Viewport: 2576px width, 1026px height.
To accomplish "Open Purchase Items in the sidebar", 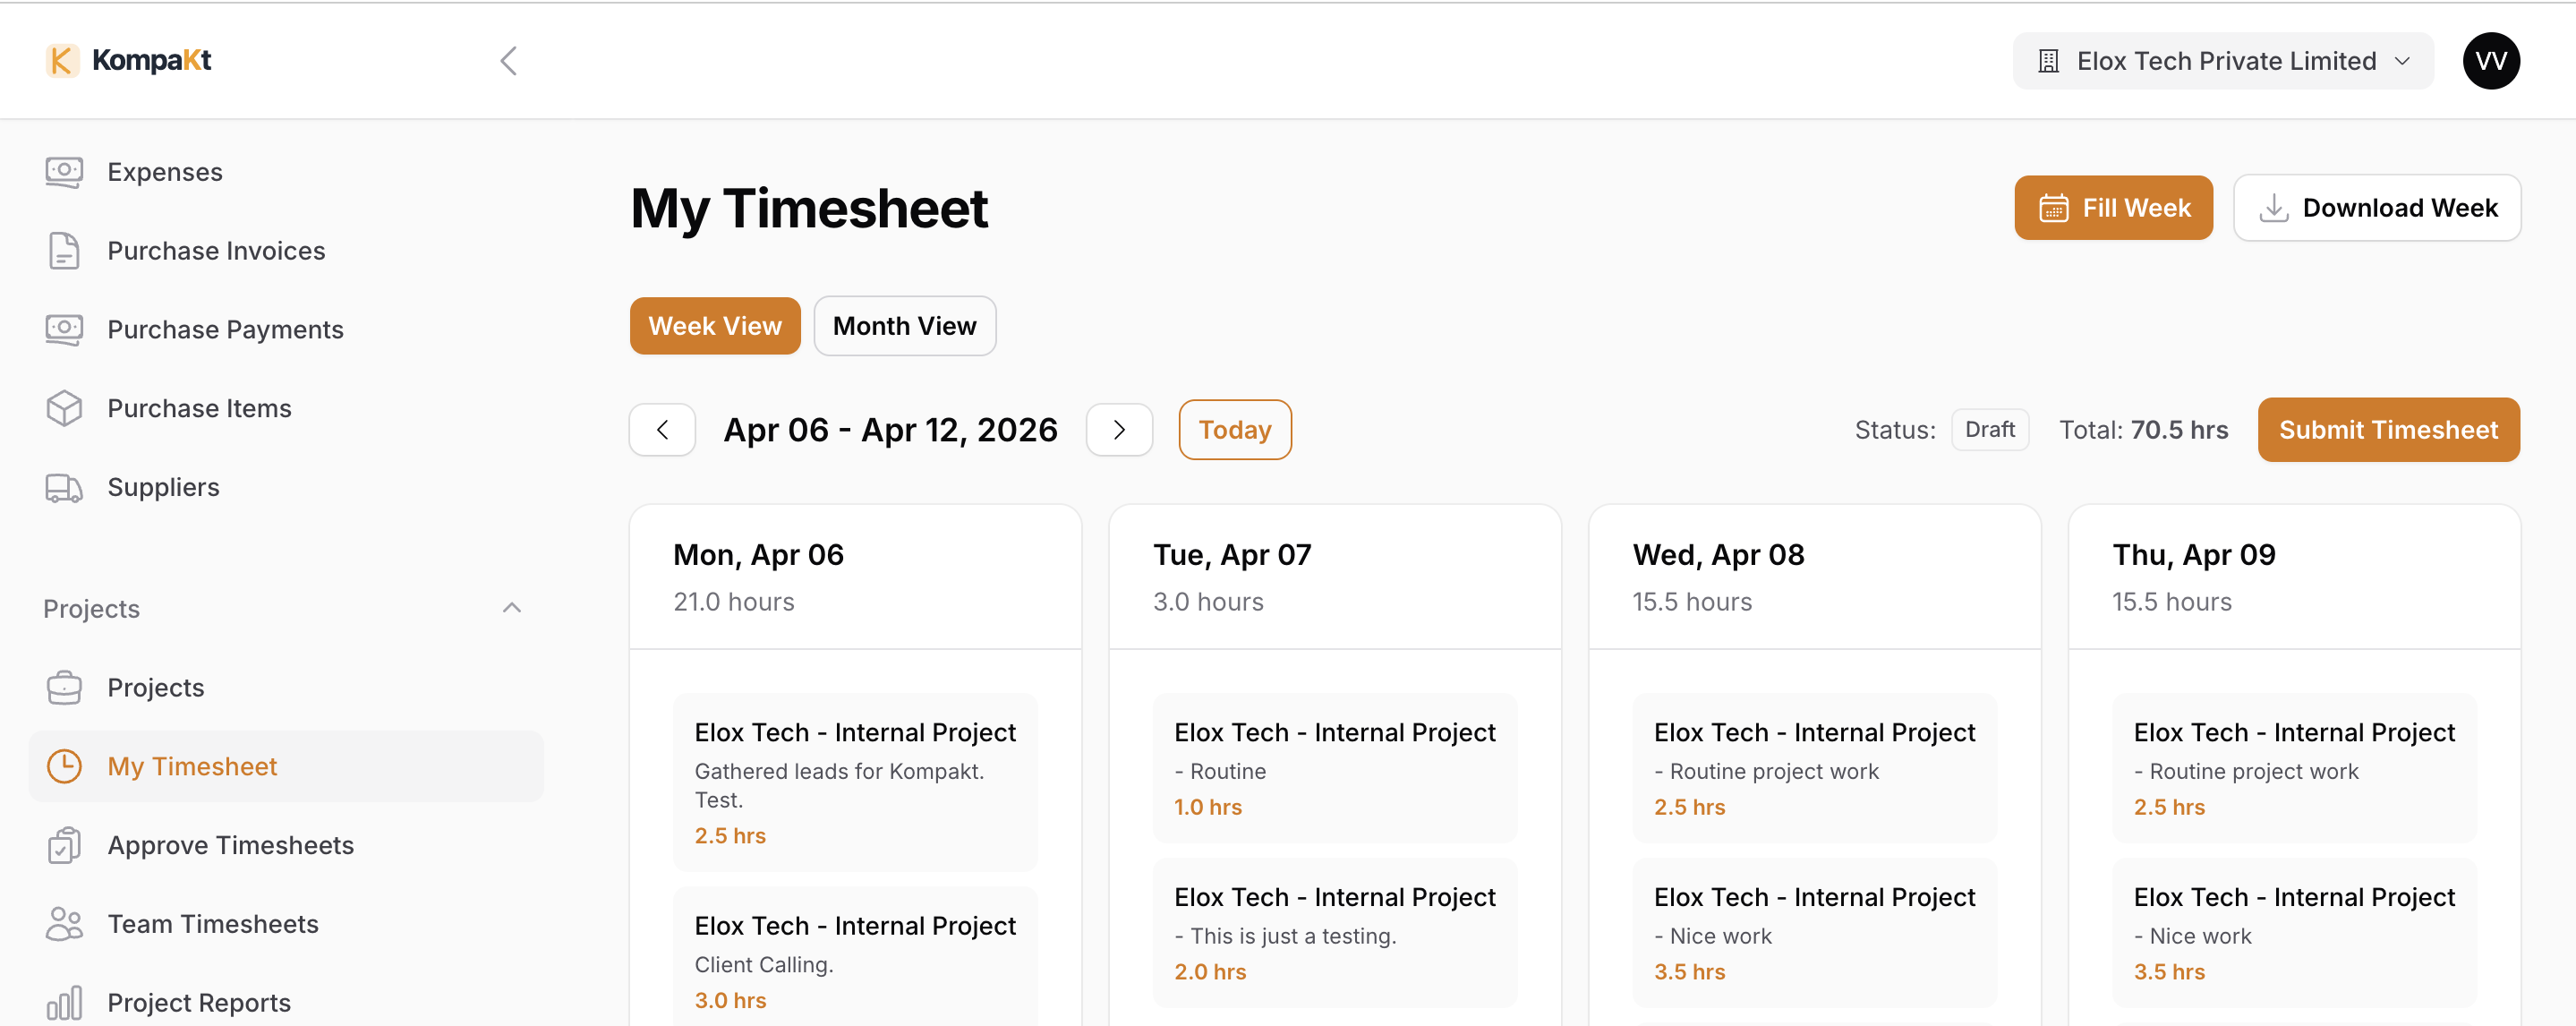I will coord(285,408).
